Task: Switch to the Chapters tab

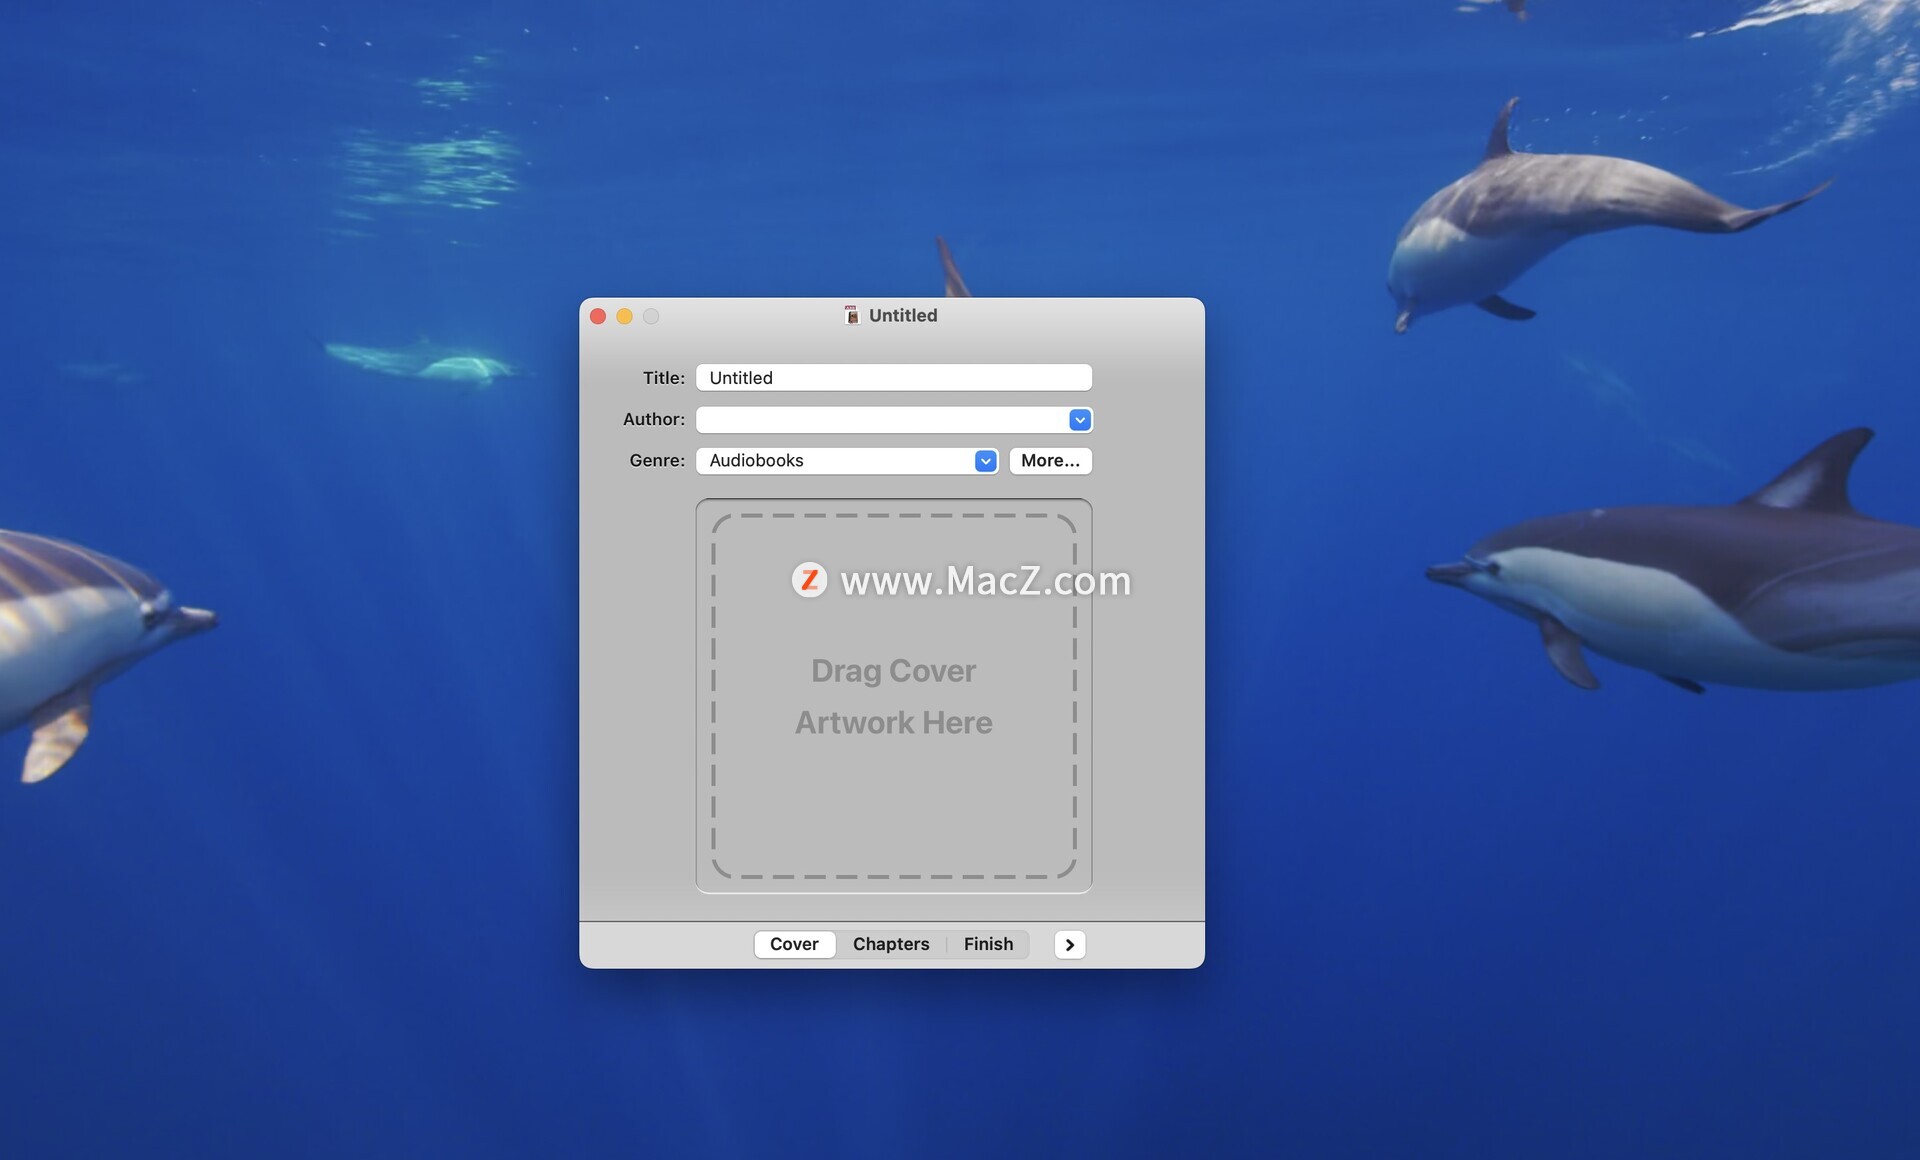Action: 890,944
